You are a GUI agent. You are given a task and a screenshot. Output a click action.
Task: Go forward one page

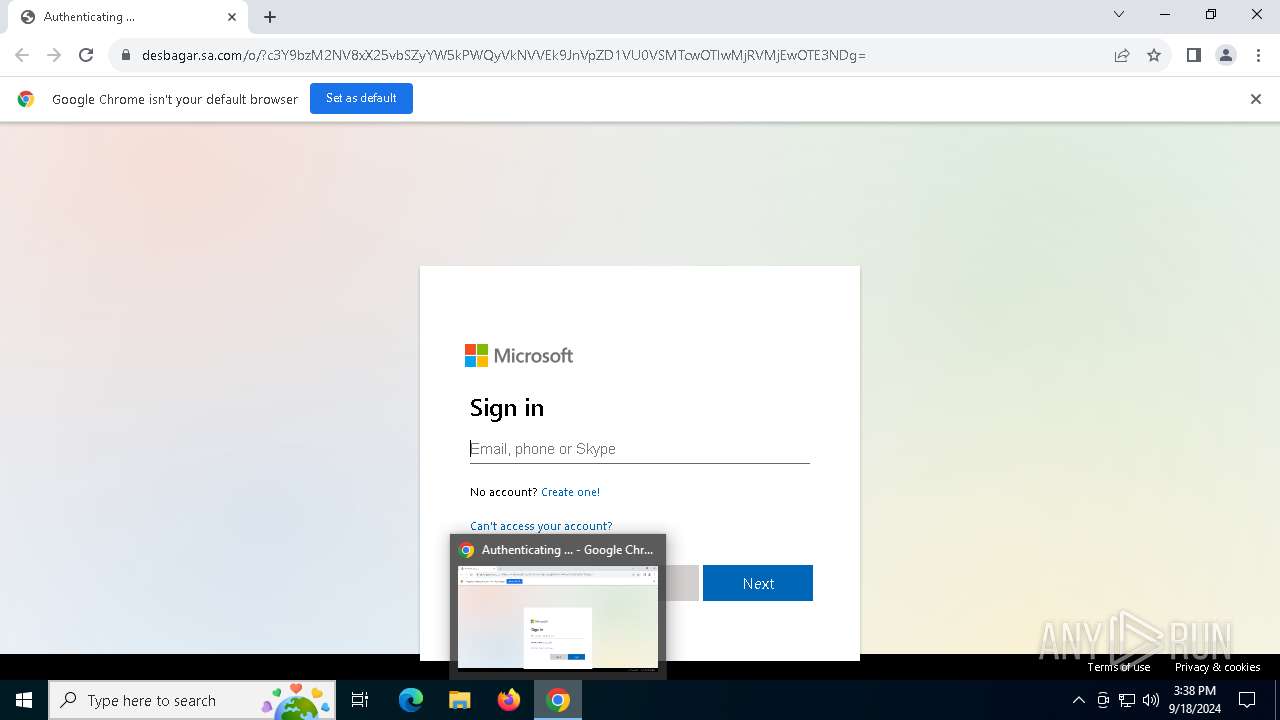pos(54,55)
